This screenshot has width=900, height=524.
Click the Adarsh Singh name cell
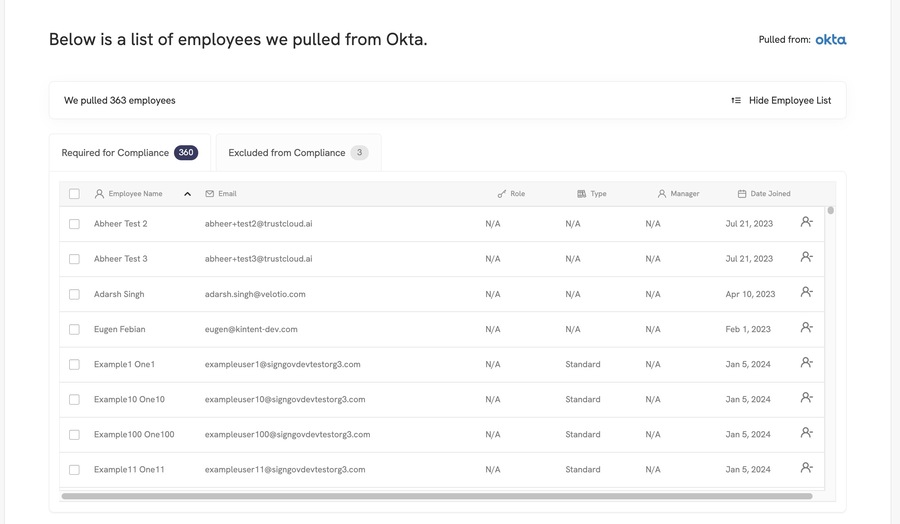click(119, 294)
